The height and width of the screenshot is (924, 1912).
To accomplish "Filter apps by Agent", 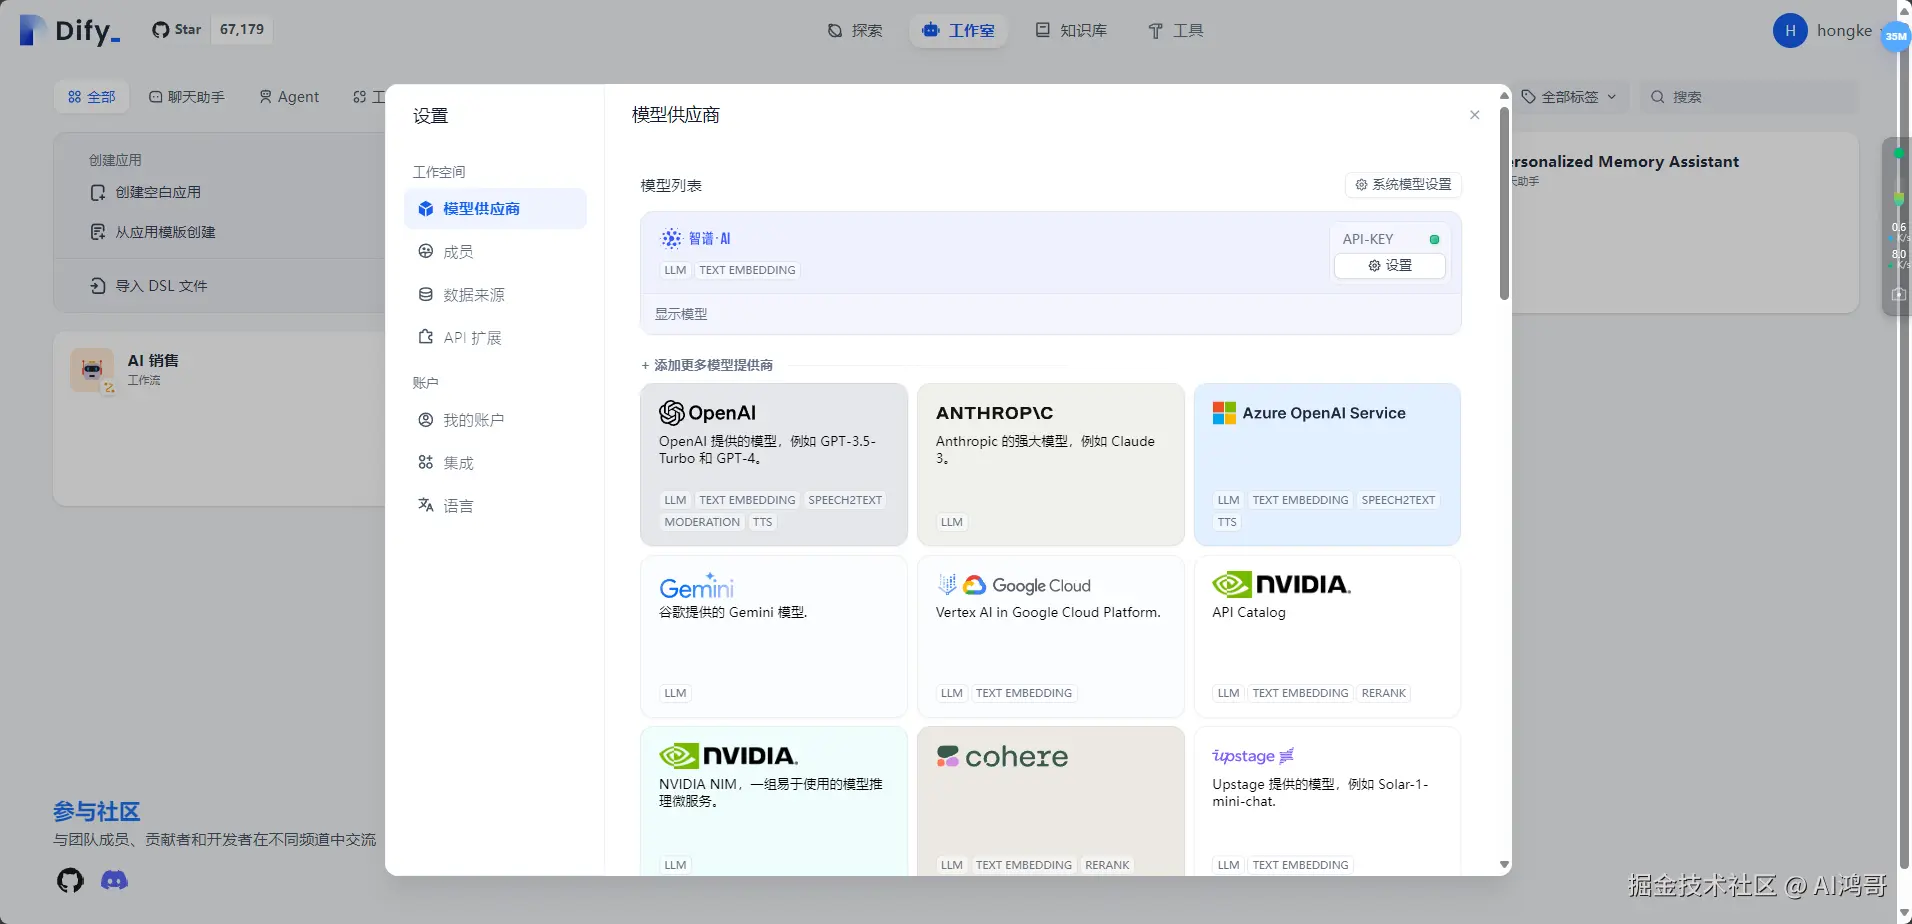I will tap(289, 97).
